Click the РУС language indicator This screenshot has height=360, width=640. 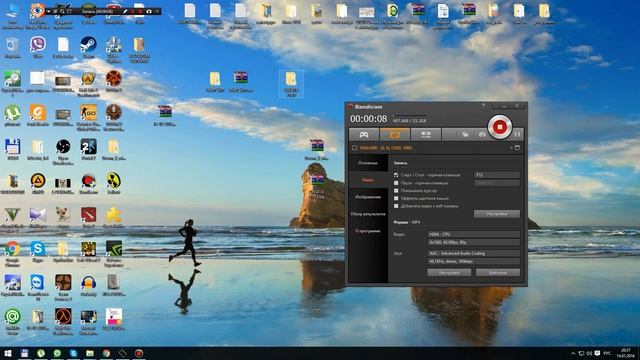pos(607,353)
